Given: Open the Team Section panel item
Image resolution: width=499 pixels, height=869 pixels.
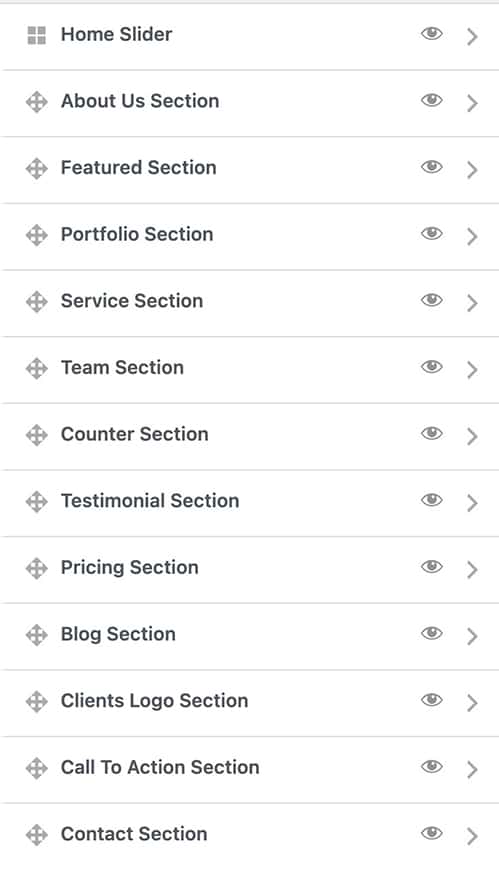Looking at the screenshot, I should click(x=250, y=370).
